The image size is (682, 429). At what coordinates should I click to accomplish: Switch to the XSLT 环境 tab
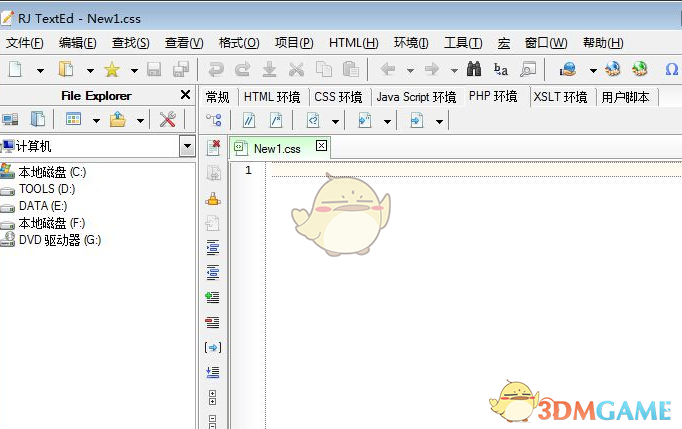[561, 97]
